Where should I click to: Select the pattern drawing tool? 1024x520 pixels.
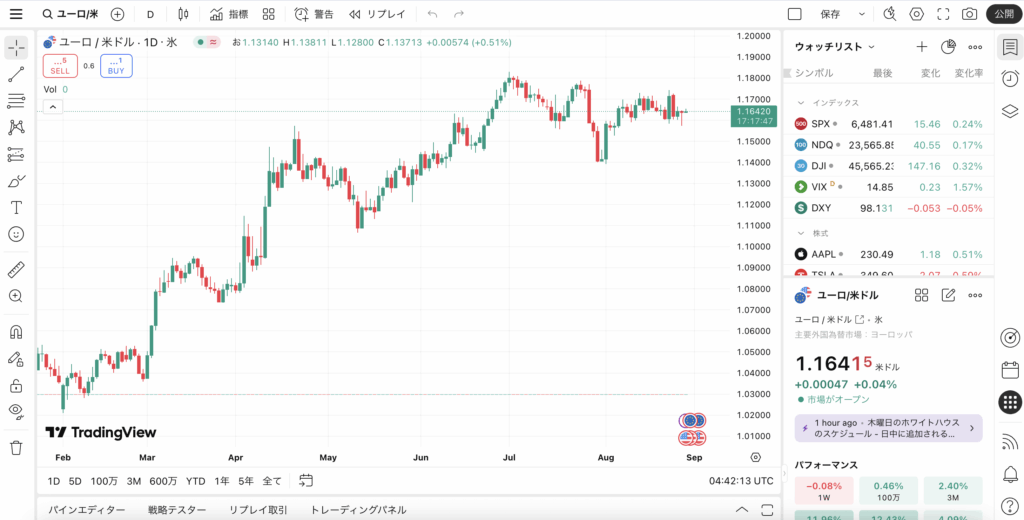(x=16, y=127)
